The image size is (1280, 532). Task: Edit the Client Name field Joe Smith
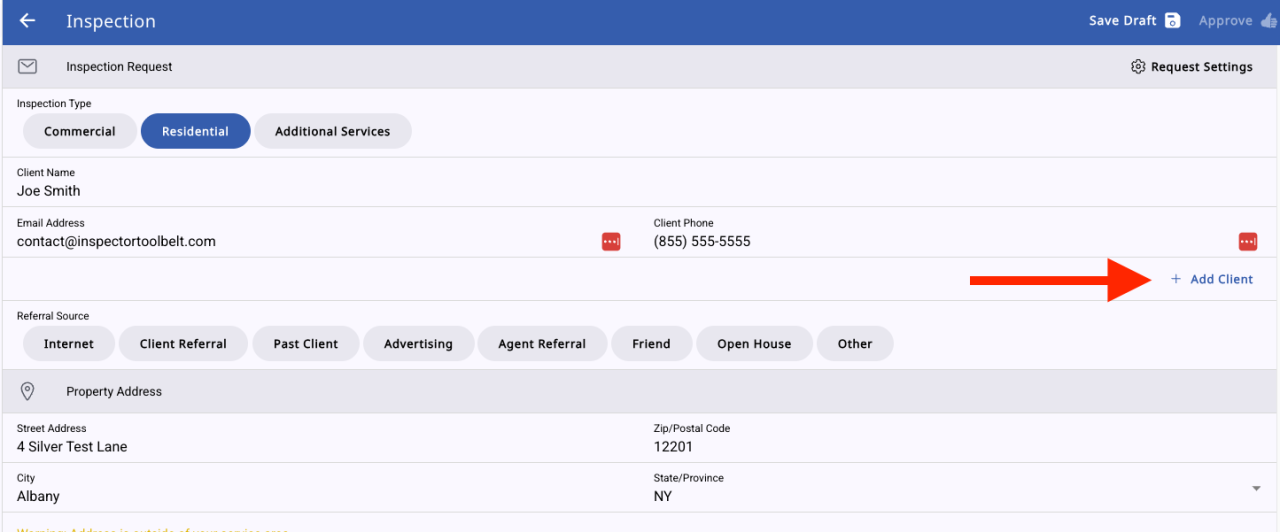click(x=640, y=182)
